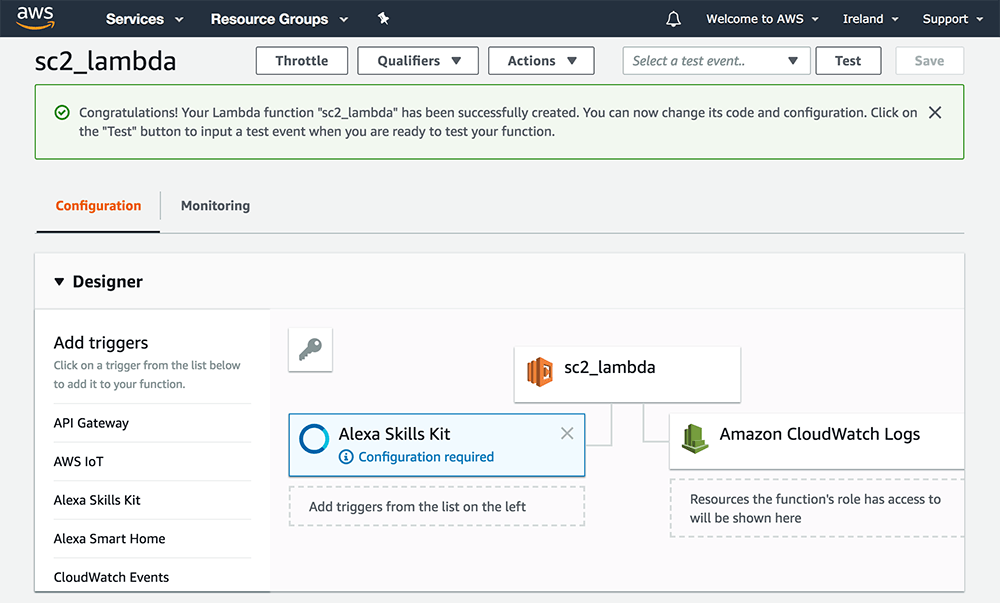Click the encryption key icon in Designer
Image resolution: width=1000 pixels, height=603 pixels.
(x=310, y=350)
